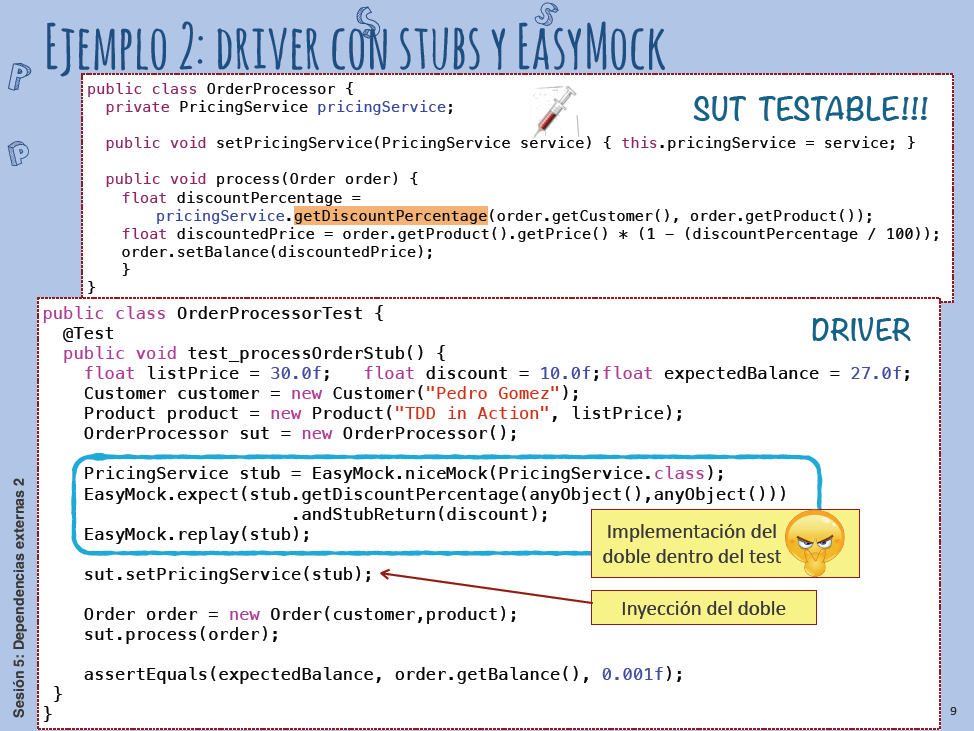
Task: Click the assertEquals code line
Action: click(383, 674)
